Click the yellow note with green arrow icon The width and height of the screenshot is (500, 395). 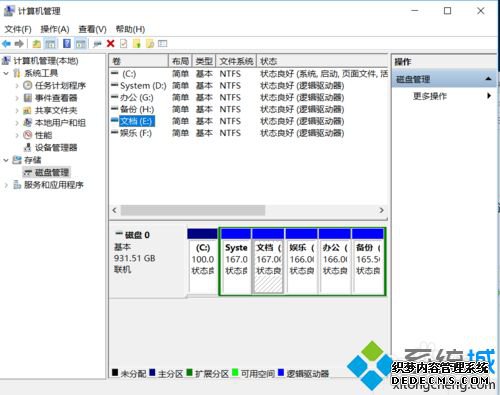click(137, 44)
